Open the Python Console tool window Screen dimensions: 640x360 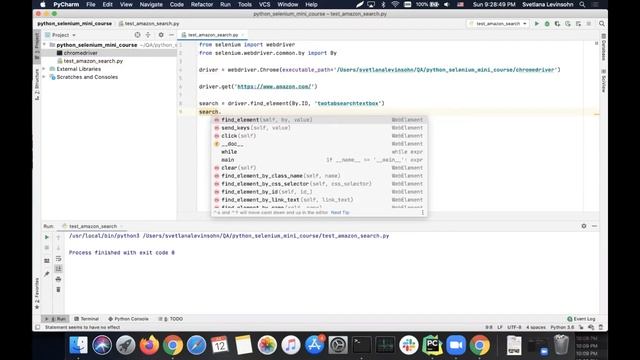coord(128,319)
